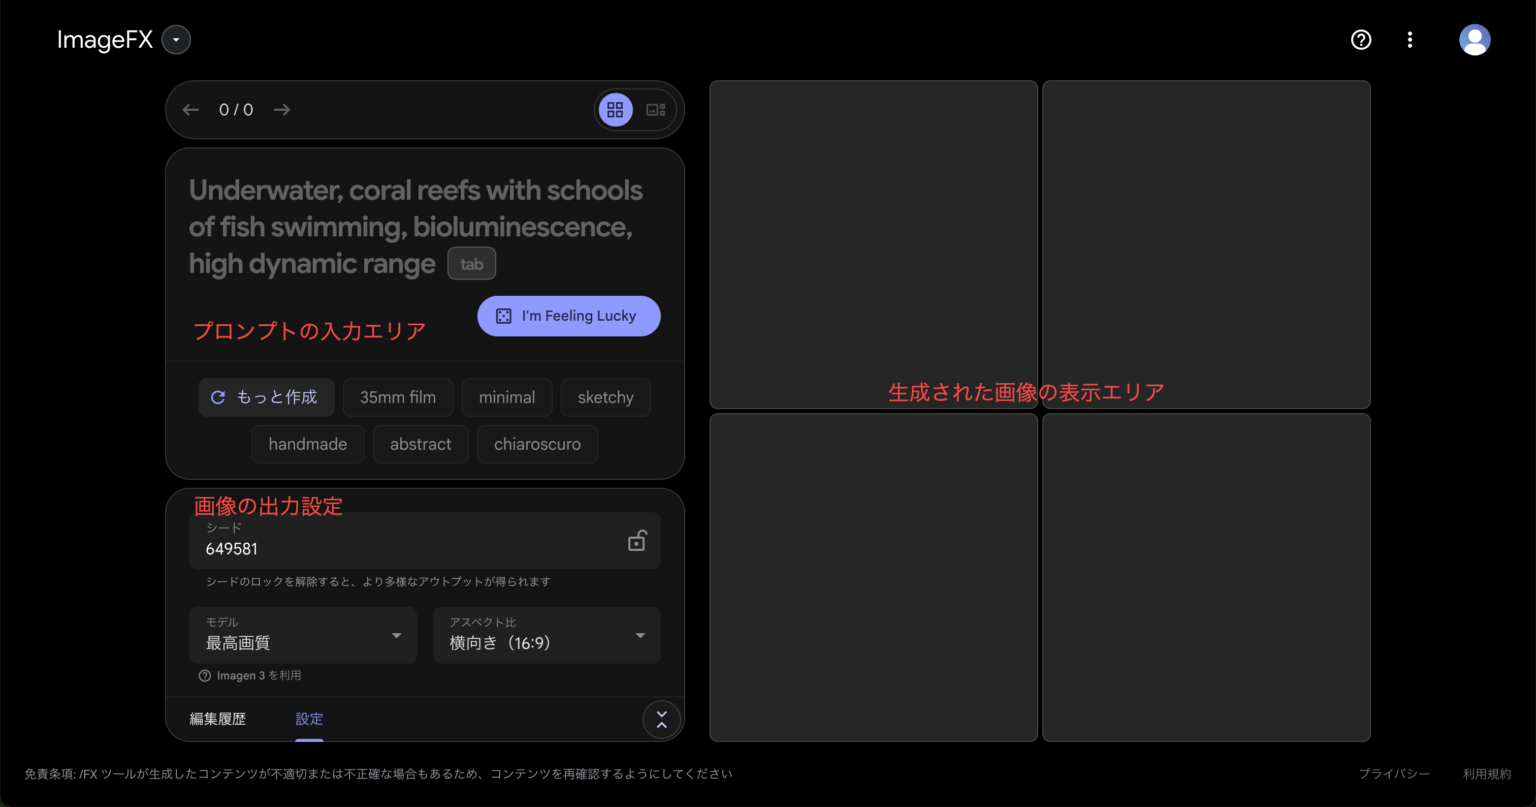
Task: Open the アスペクト比 aspect ratio dropdown
Action: point(546,635)
